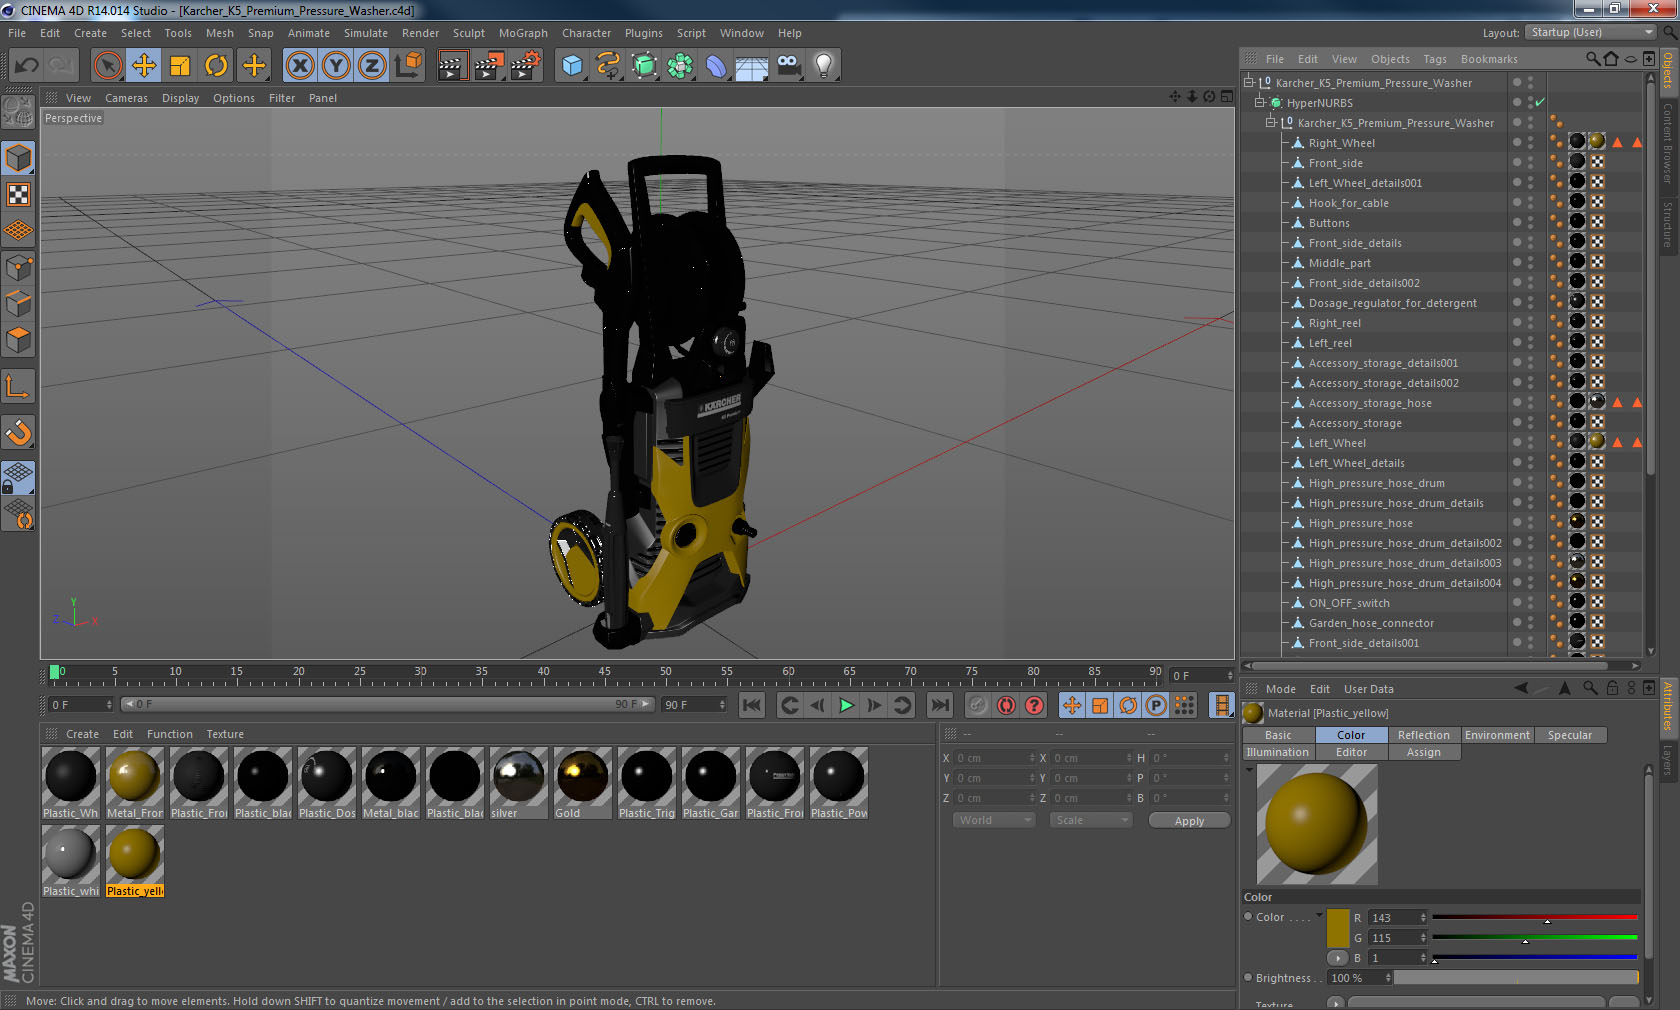1680x1010 pixels.
Task: Collapse the HyperNURBS tree node
Action: point(1260,102)
